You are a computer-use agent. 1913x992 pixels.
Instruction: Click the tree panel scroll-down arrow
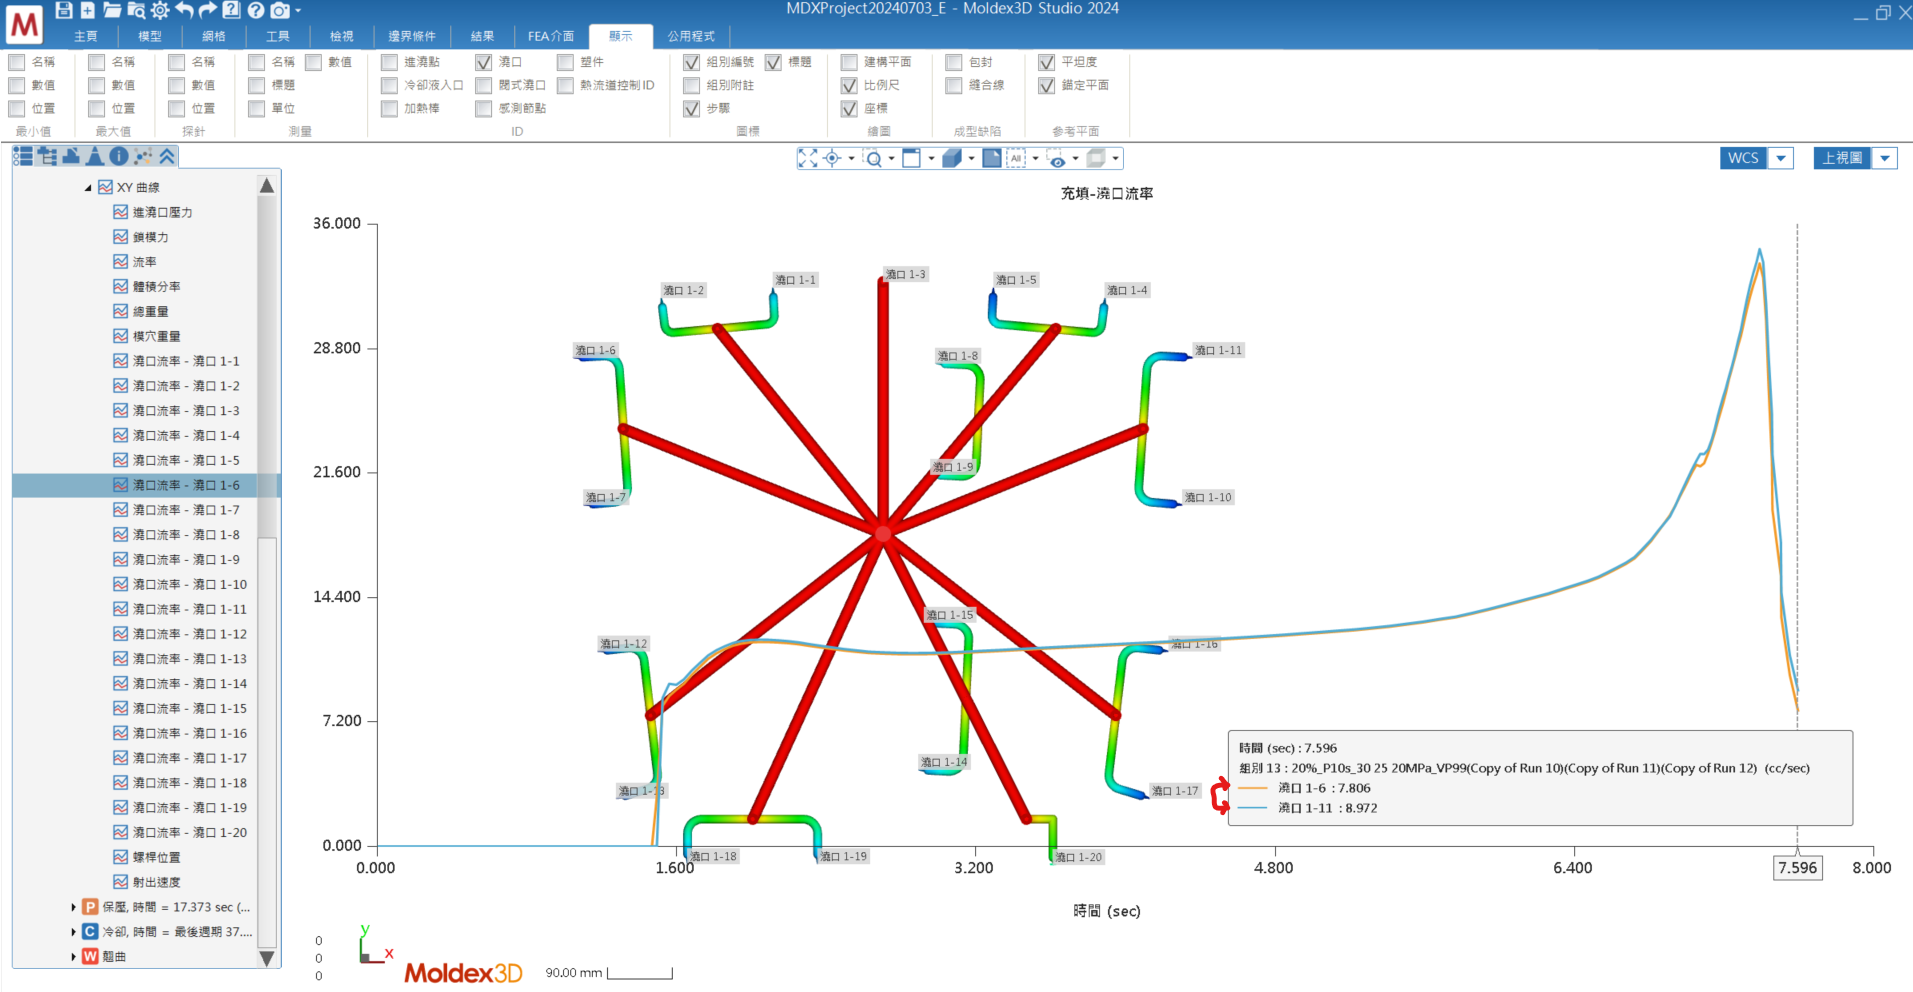tap(267, 958)
